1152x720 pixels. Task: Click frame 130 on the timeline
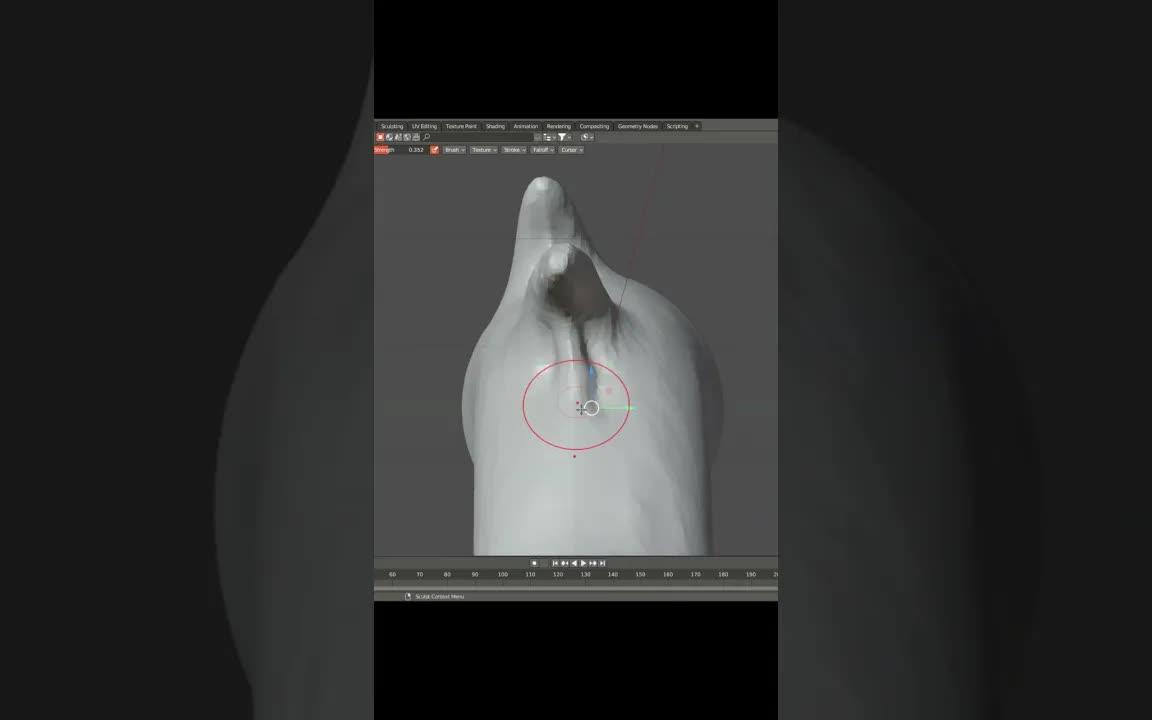pos(585,574)
